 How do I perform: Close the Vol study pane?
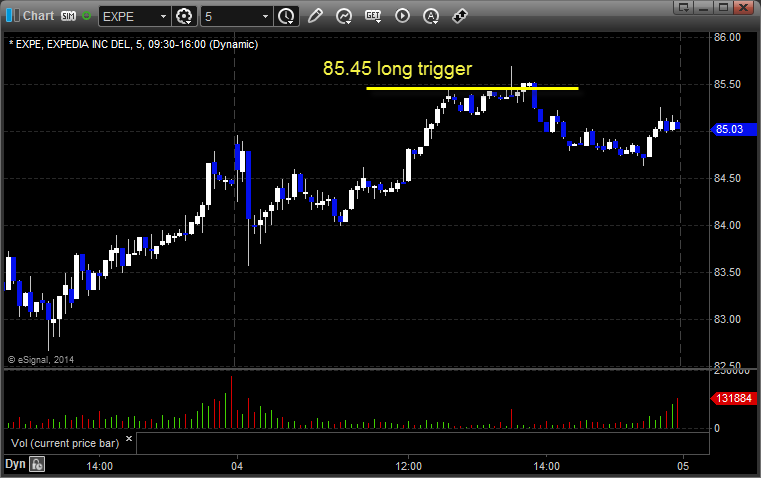129,439
